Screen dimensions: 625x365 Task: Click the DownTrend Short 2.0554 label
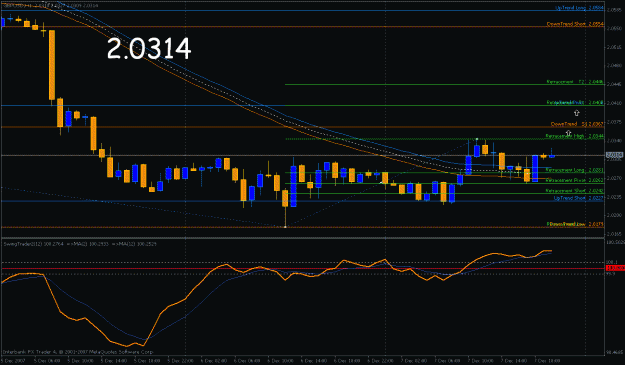click(x=575, y=24)
